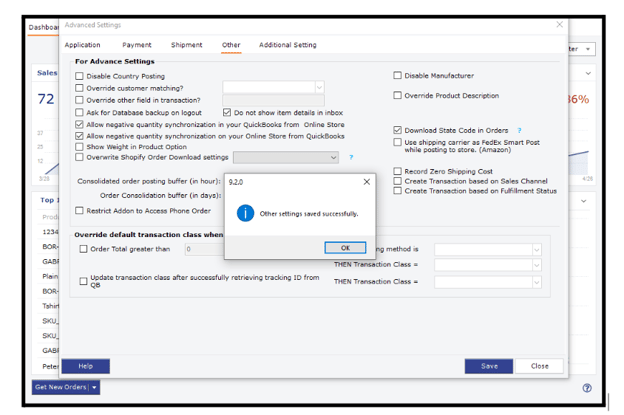Screen dimensions: 624x415
Task: Click the Order Total greater than input field
Action: pyautogui.click(x=200, y=249)
